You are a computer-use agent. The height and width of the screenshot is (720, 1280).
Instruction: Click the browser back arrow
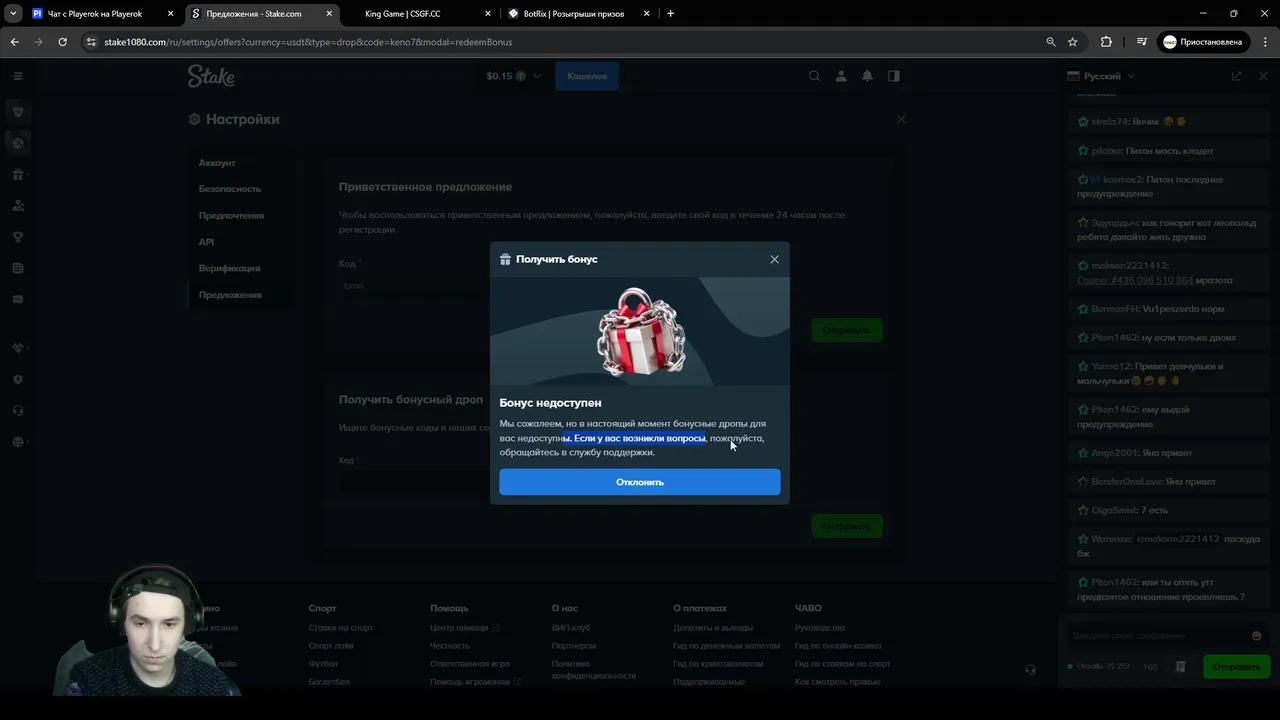14,42
